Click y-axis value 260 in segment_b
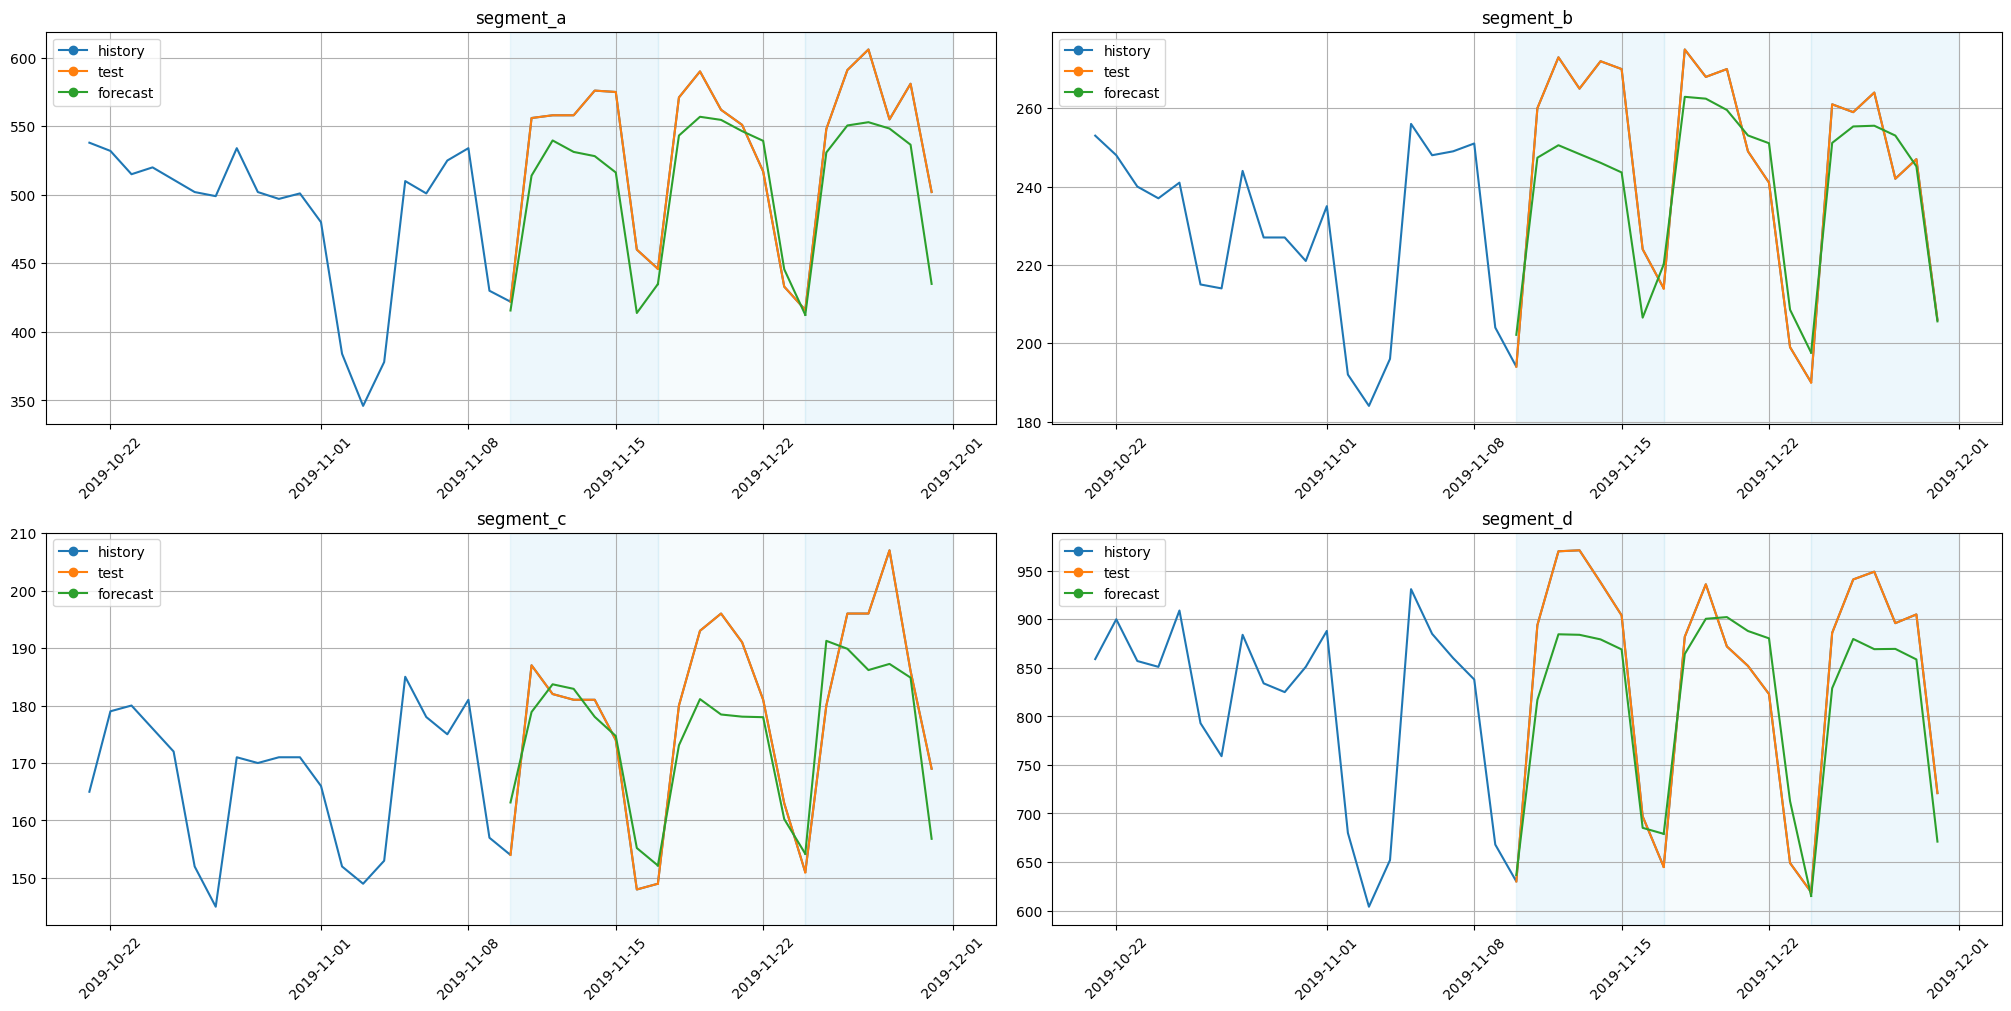This screenshot has width=2011, height=1011. click(1031, 108)
